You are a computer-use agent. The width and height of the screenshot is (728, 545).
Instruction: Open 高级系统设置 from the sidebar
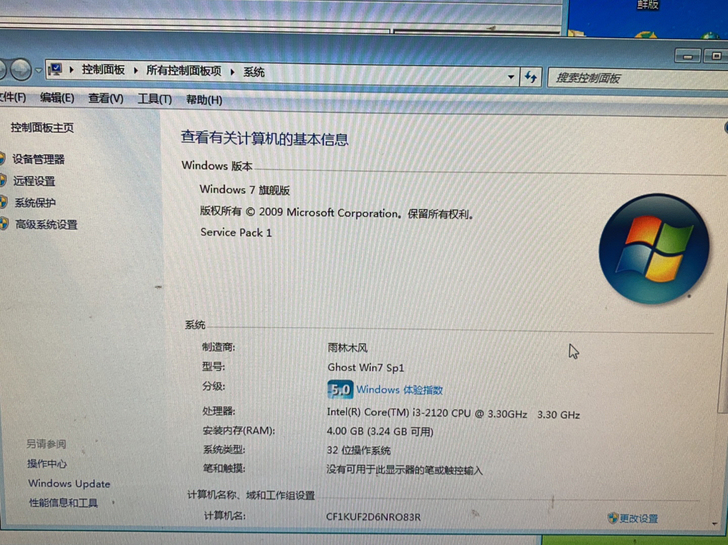46,225
